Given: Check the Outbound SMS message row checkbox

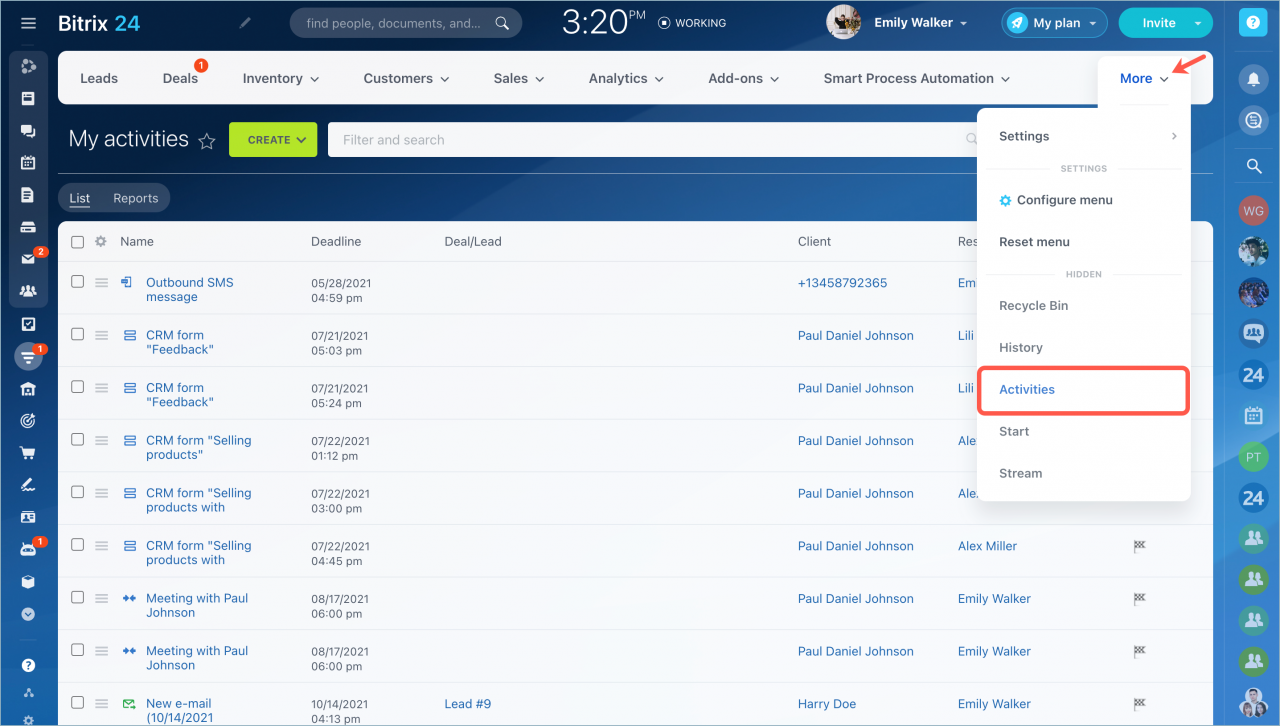Looking at the screenshot, I should point(77,282).
